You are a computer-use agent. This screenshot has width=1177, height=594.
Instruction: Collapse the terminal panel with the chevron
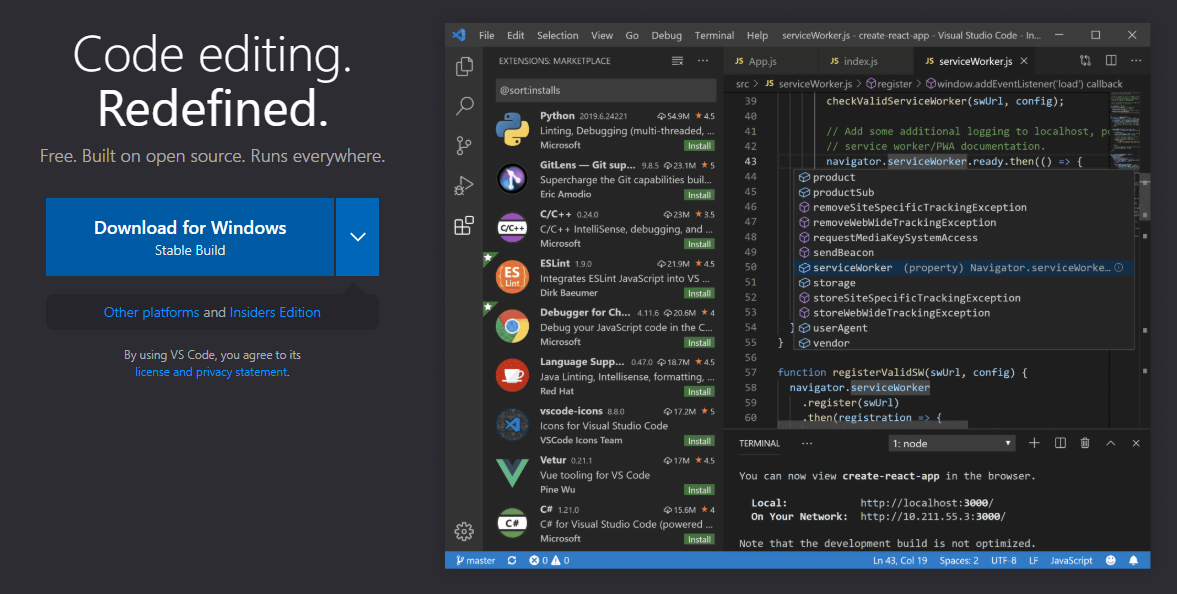pyautogui.click(x=1110, y=442)
